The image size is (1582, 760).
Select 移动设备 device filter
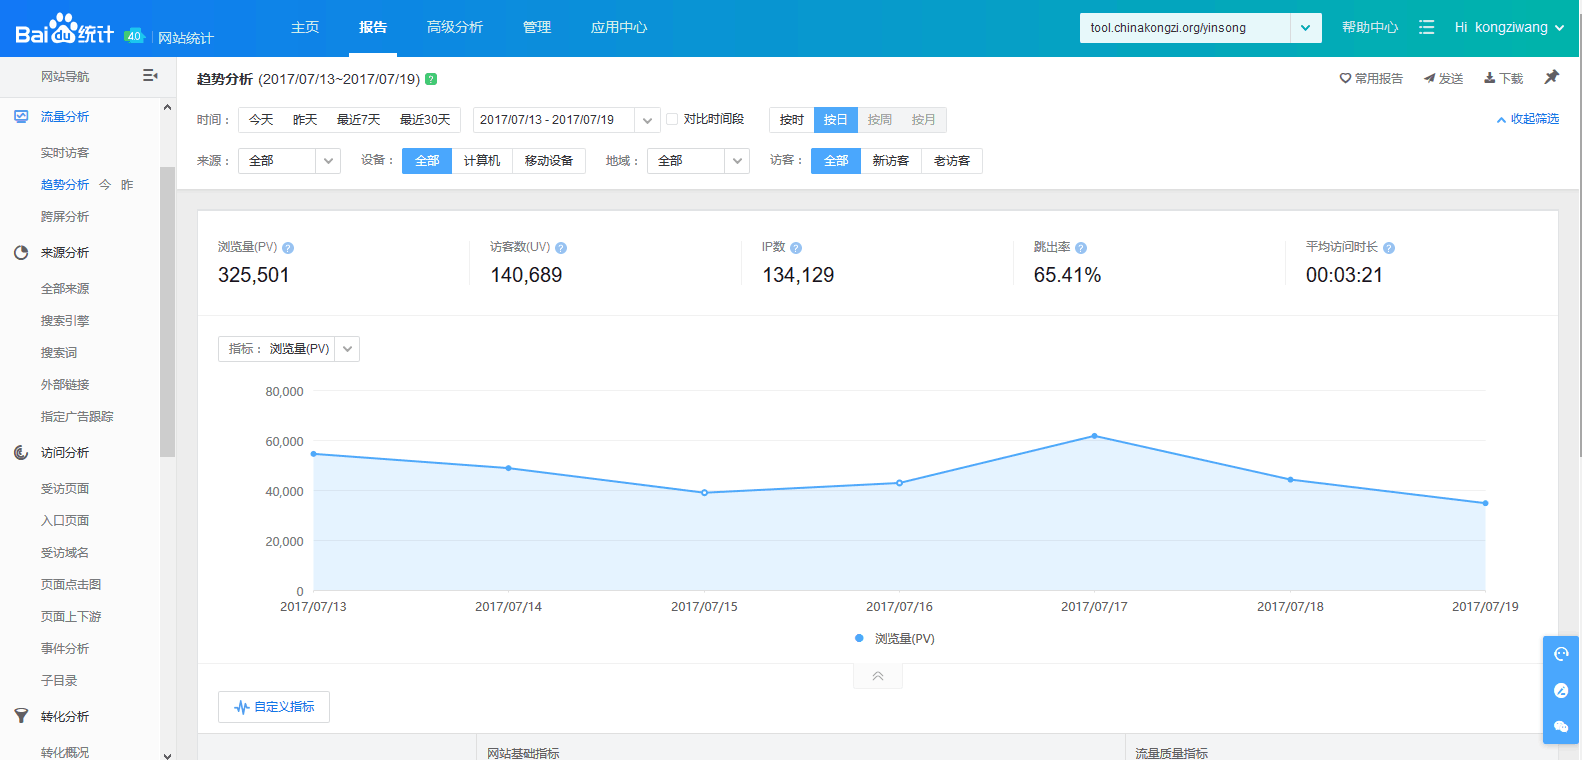pyautogui.click(x=548, y=161)
